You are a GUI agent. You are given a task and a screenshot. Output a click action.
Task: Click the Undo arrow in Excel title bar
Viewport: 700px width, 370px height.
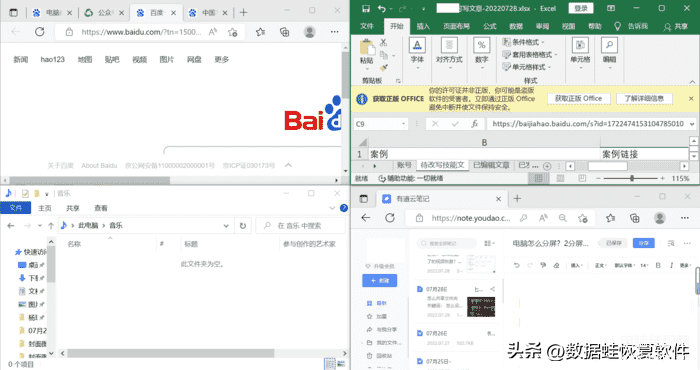(x=382, y=8)
